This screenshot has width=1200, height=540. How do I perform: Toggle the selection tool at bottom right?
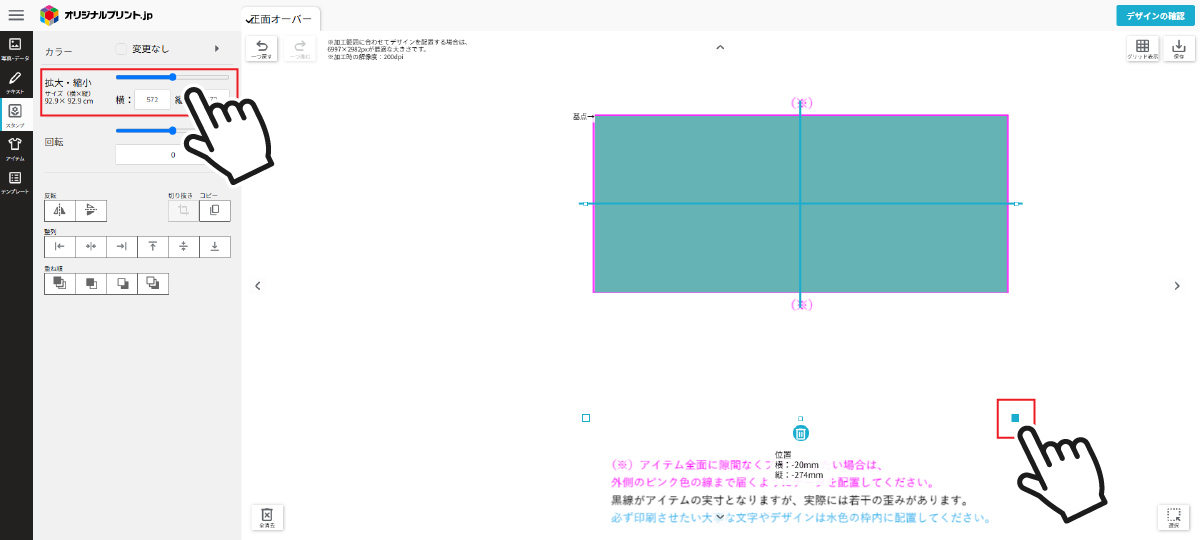coord(1173,516)
